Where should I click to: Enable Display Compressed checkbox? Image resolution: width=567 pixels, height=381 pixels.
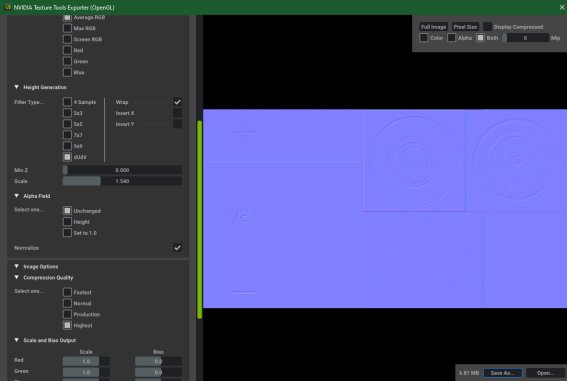click(x=487, y=27)
